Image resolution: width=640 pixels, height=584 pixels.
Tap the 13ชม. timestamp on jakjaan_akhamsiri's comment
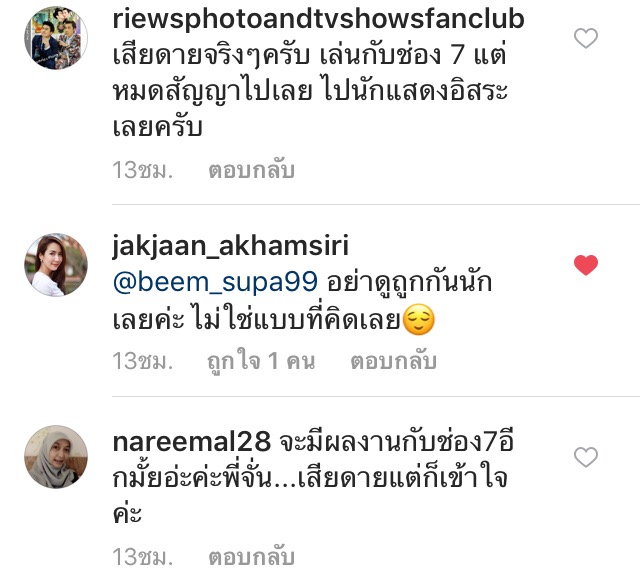coord(142,361)
